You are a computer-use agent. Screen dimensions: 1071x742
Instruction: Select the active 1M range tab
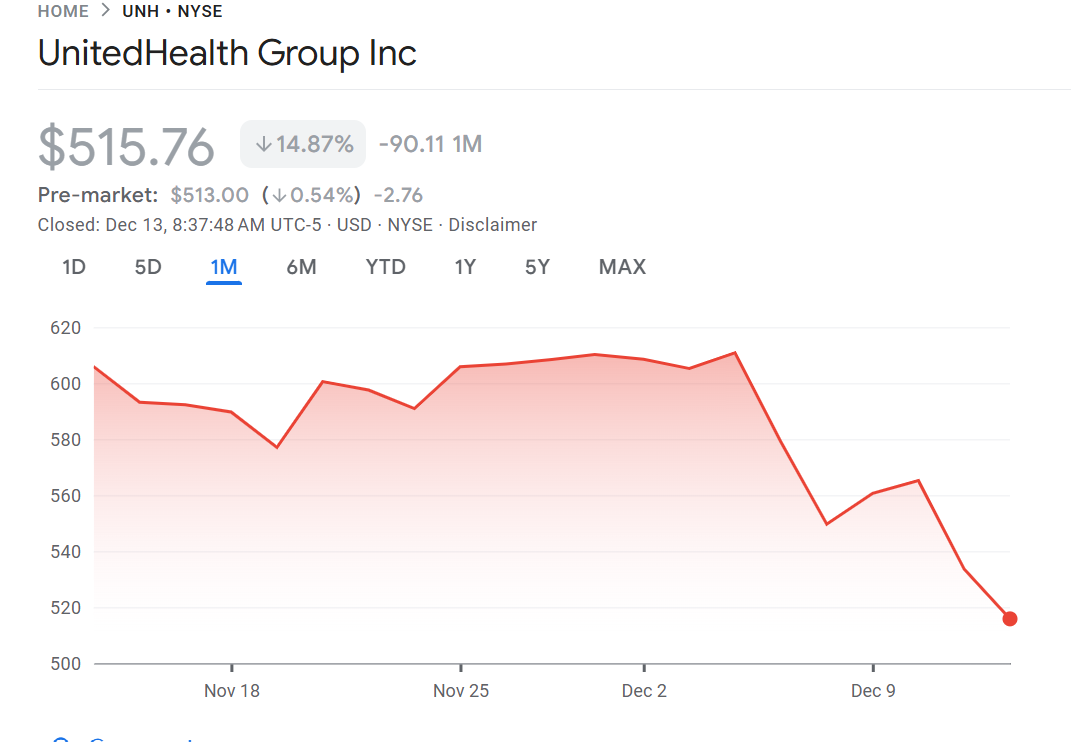224,267
